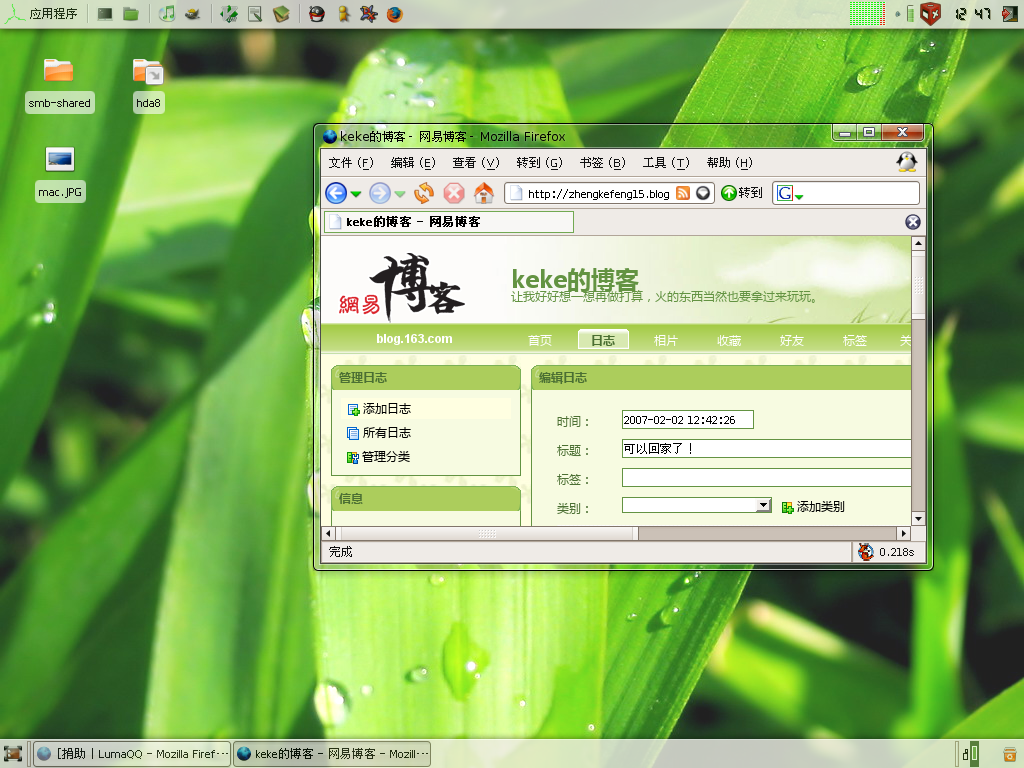1024x768 pixels.
Task: Open the 帮助 (H) menu
Action: coord(729,163)
